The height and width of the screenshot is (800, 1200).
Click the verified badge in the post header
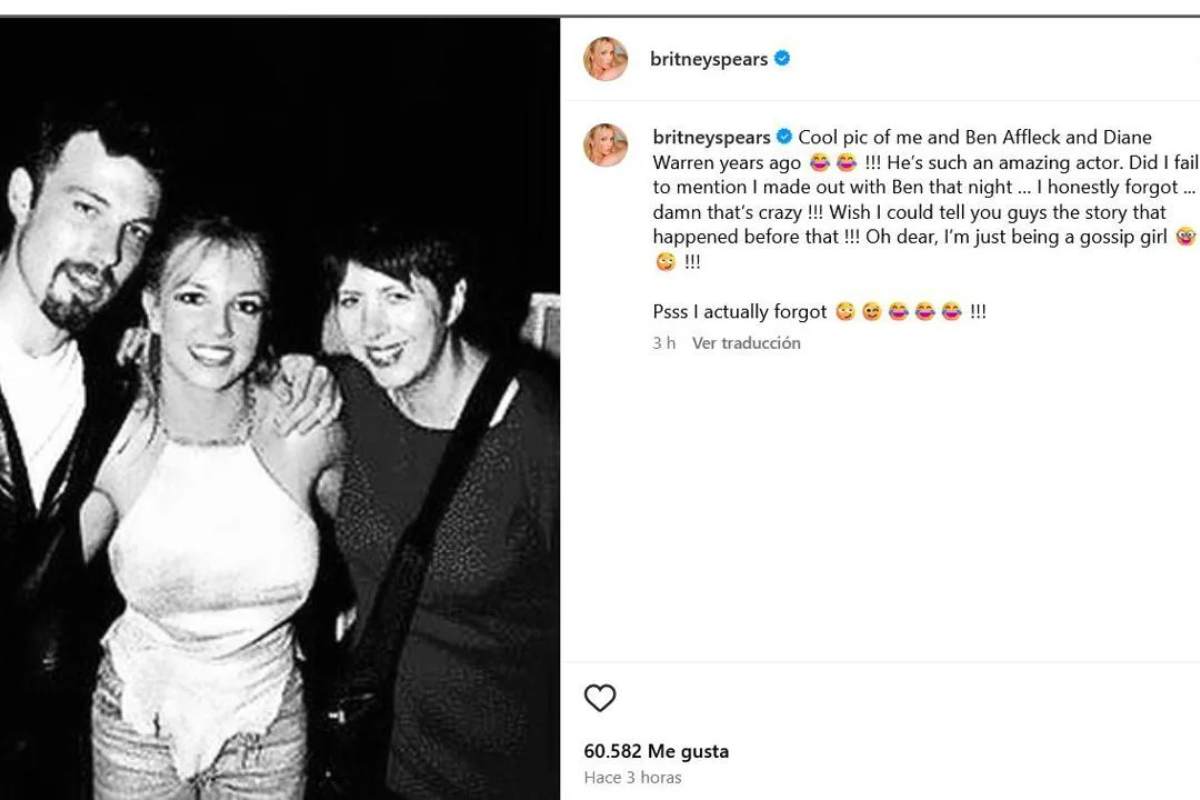click(782, 59)
